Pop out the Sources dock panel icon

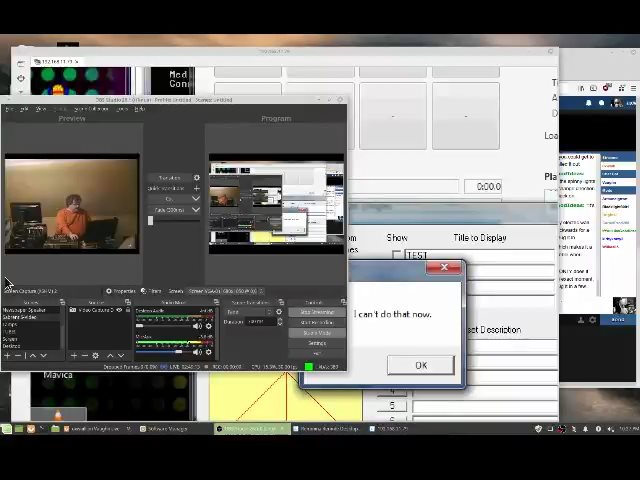[128, 302]
